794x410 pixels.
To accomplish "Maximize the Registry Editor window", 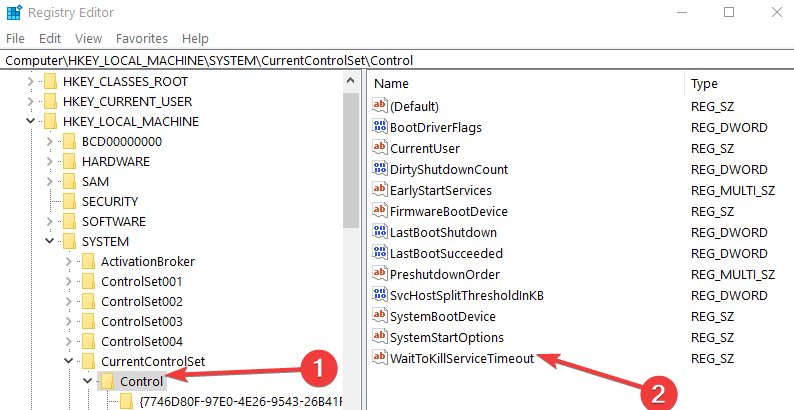I will point(729,12).
